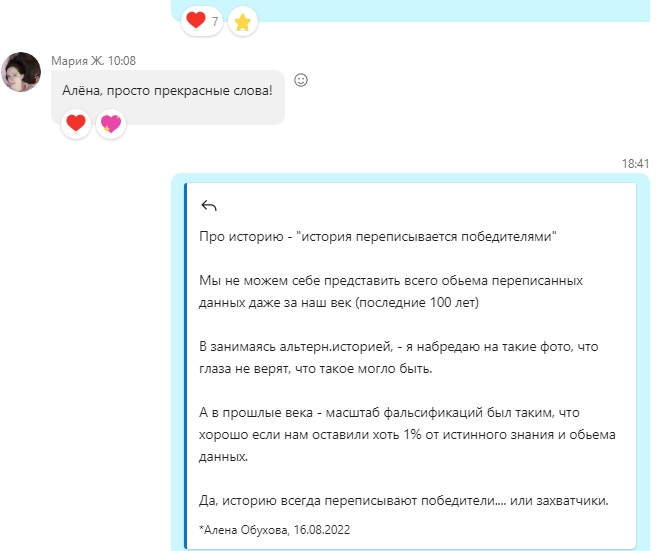
Task: Click the attribution "*Алена Обухова, 16.08.2022"
Action: click(x=275, y=529)
